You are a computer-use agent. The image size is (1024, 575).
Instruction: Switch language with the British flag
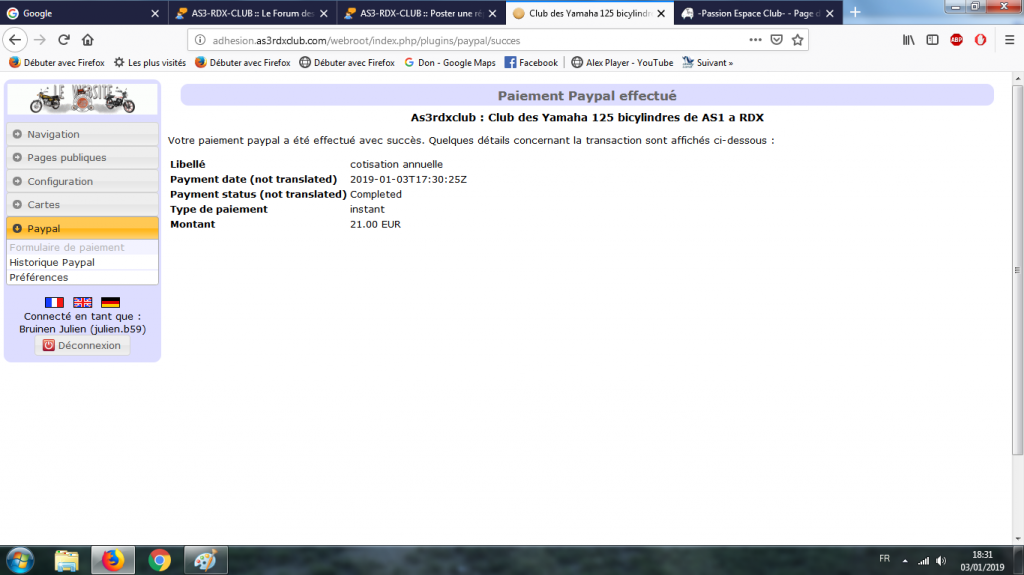(x=83, y=302)
